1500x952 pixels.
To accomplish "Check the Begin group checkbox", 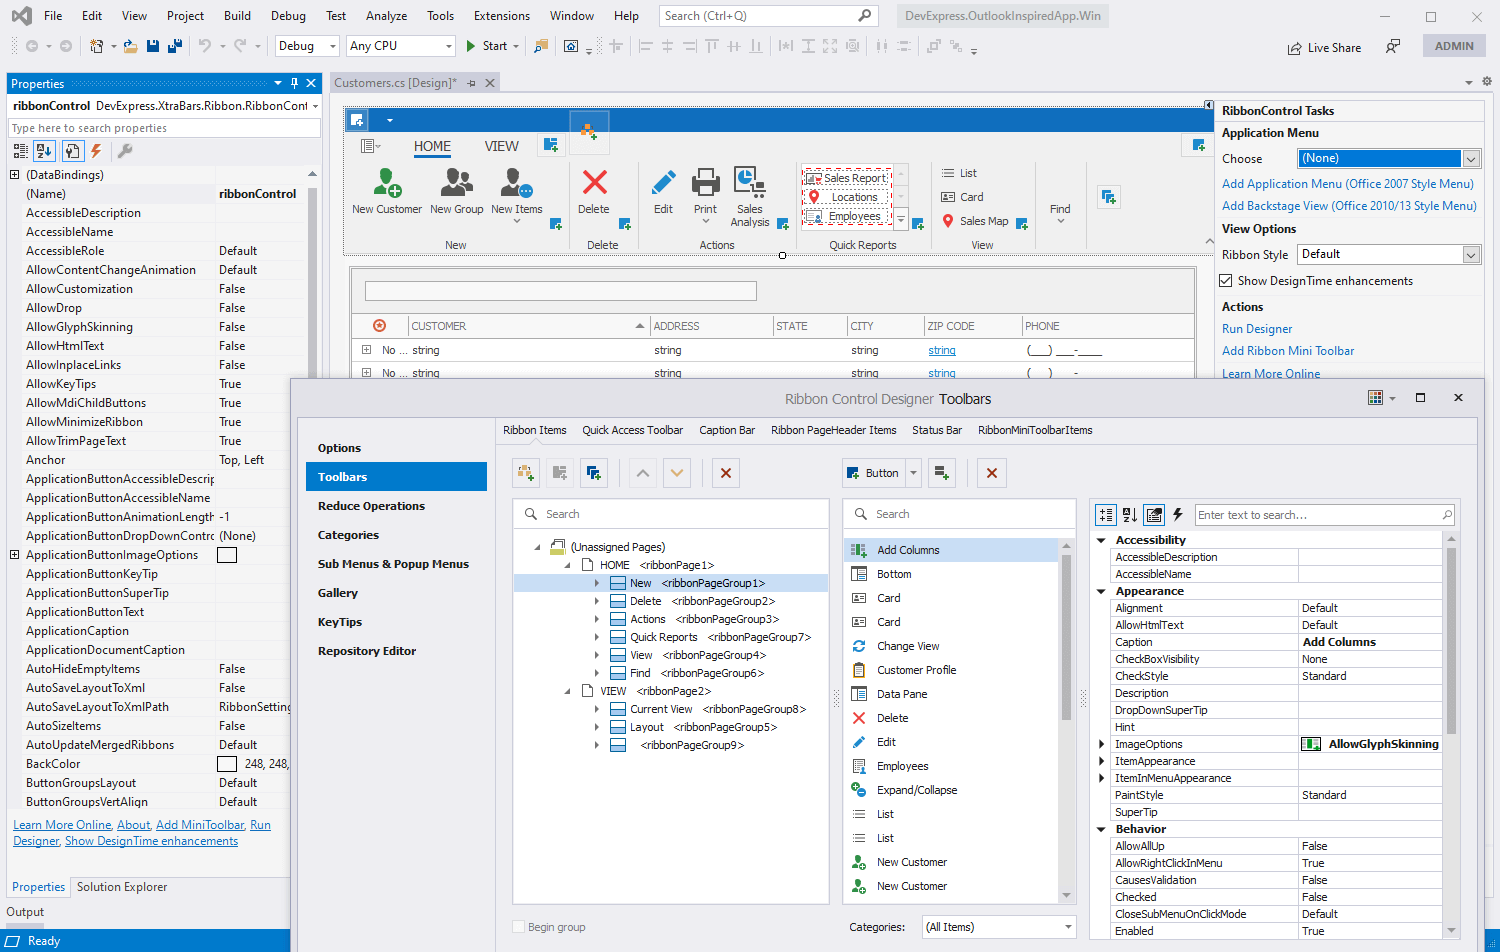I will click(x=519, y=927).
